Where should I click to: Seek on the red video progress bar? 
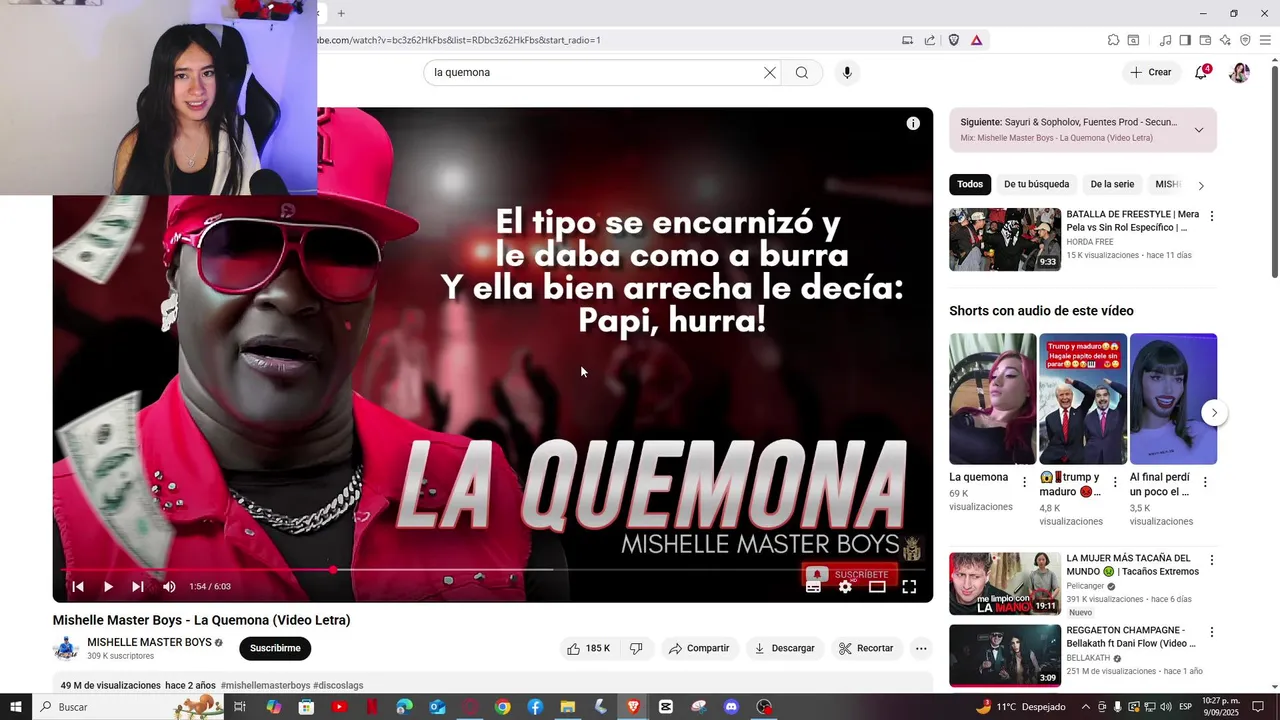coord(493,570)
